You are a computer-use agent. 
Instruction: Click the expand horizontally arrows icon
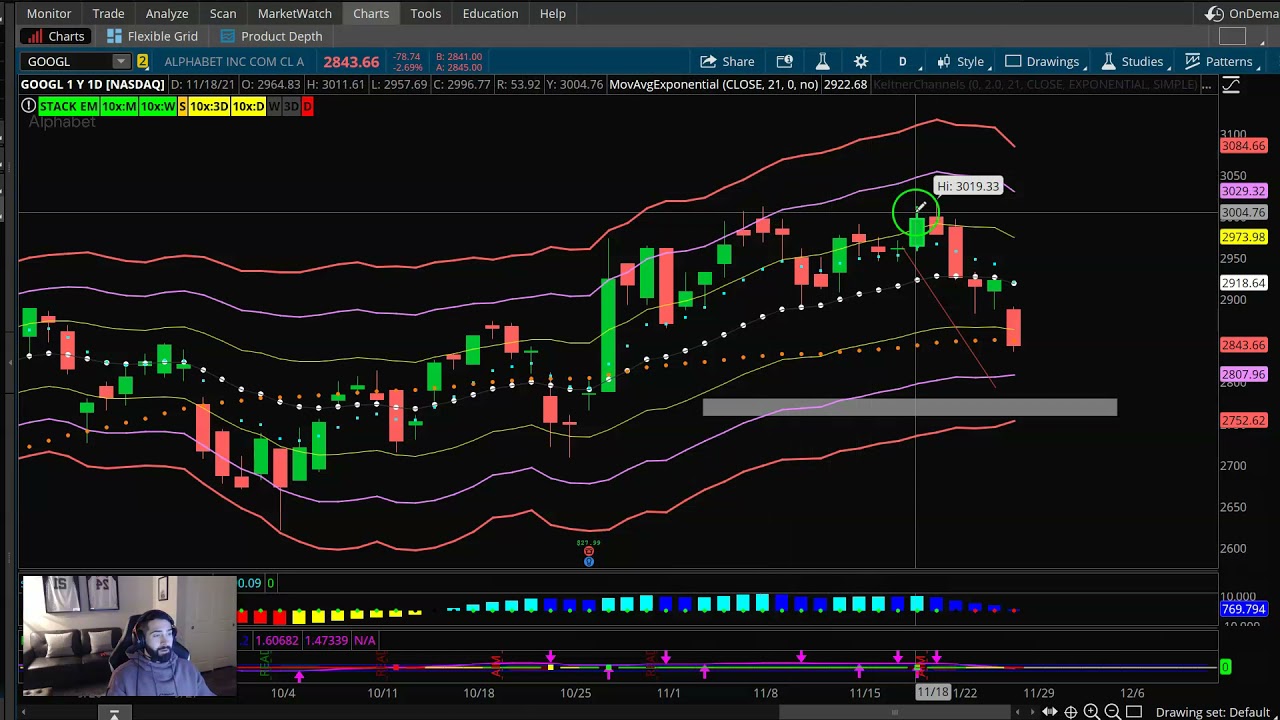[x=1050, y=712]
